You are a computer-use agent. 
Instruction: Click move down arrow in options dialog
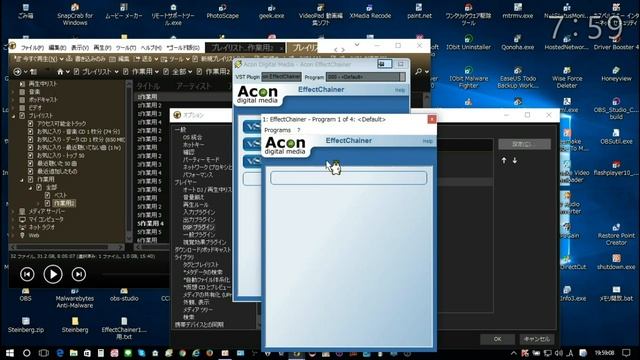(x=515, y=161)
